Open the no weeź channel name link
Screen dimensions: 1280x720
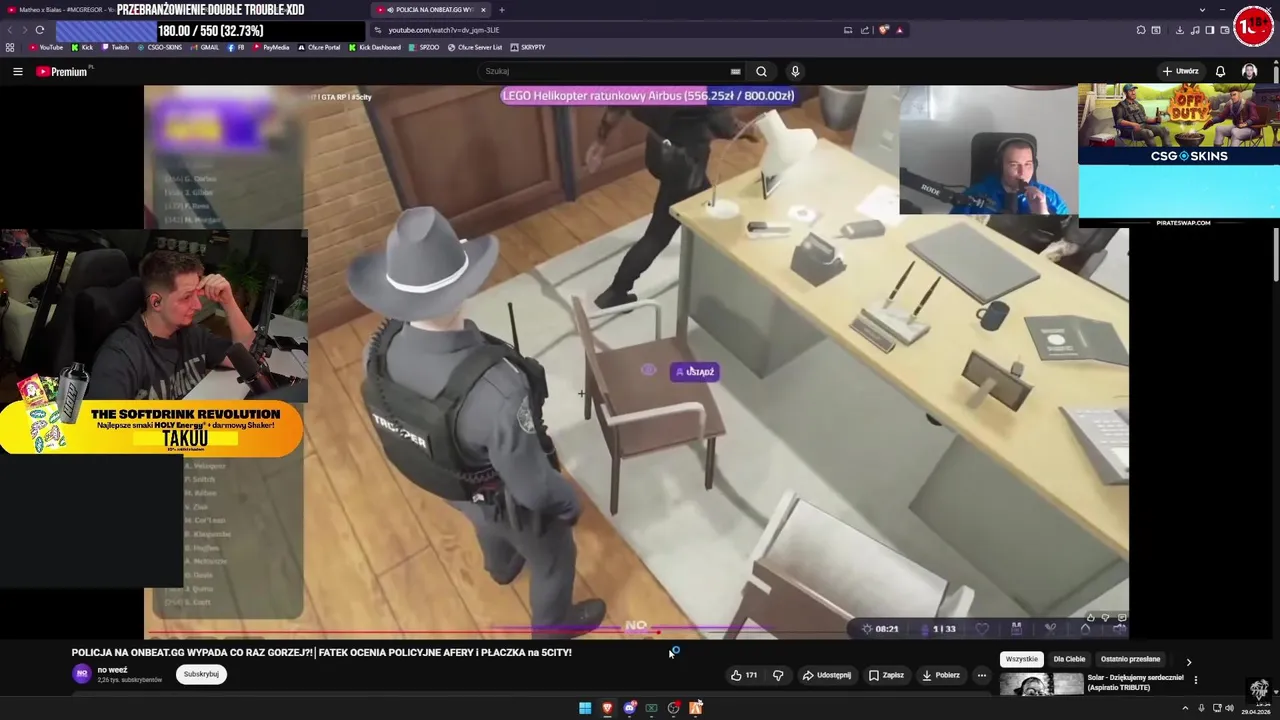click(x=112, y=669)
